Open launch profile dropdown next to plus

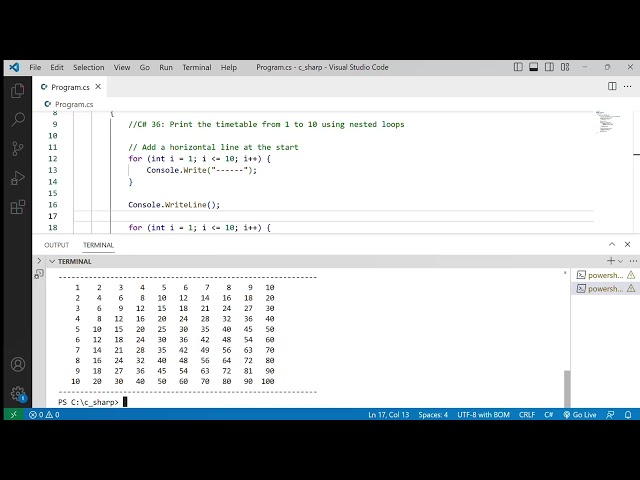[620, 261]
